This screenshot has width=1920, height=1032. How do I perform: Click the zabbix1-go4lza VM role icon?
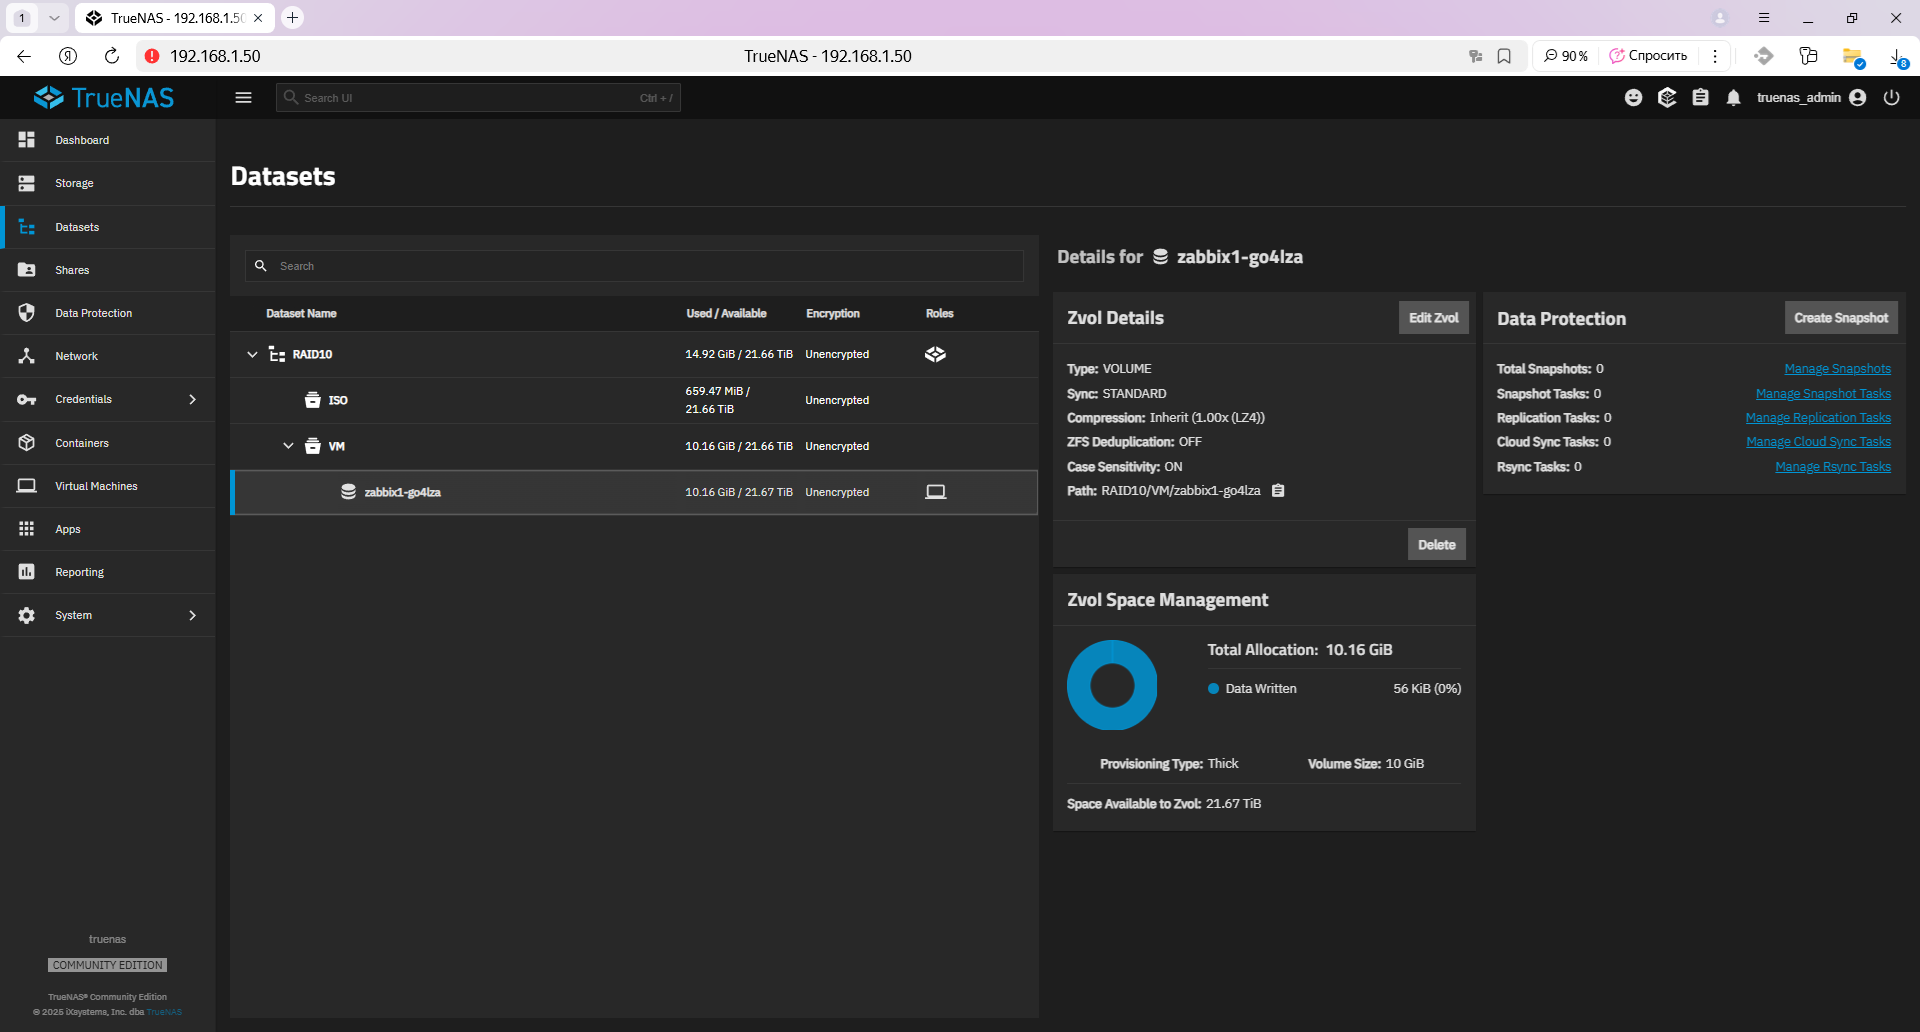click(935, 492)
